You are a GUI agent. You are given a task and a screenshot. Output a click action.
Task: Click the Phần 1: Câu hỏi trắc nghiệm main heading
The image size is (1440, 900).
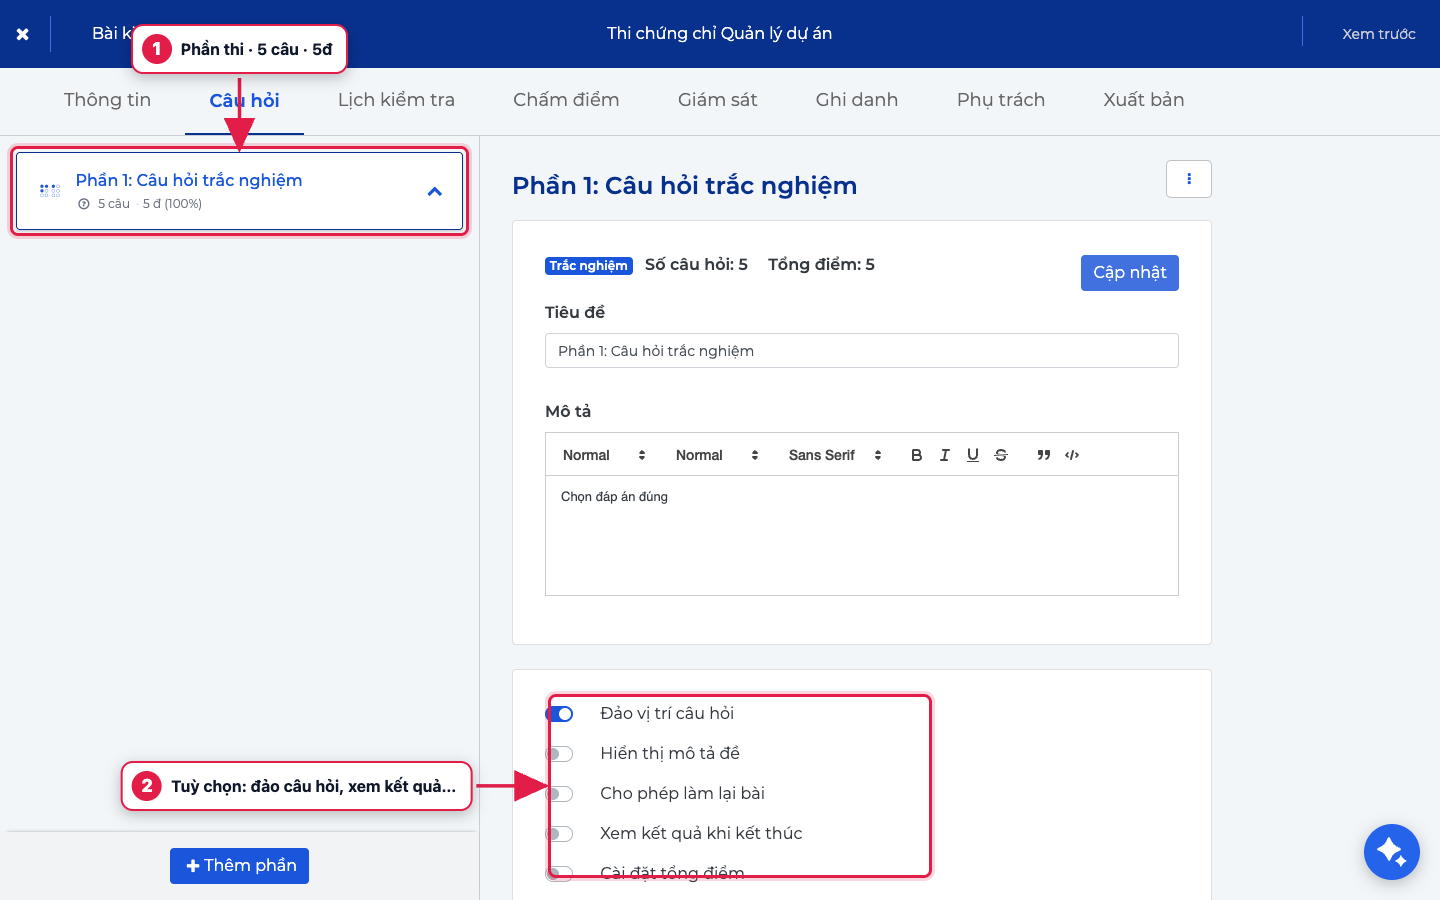click(684, 186)
